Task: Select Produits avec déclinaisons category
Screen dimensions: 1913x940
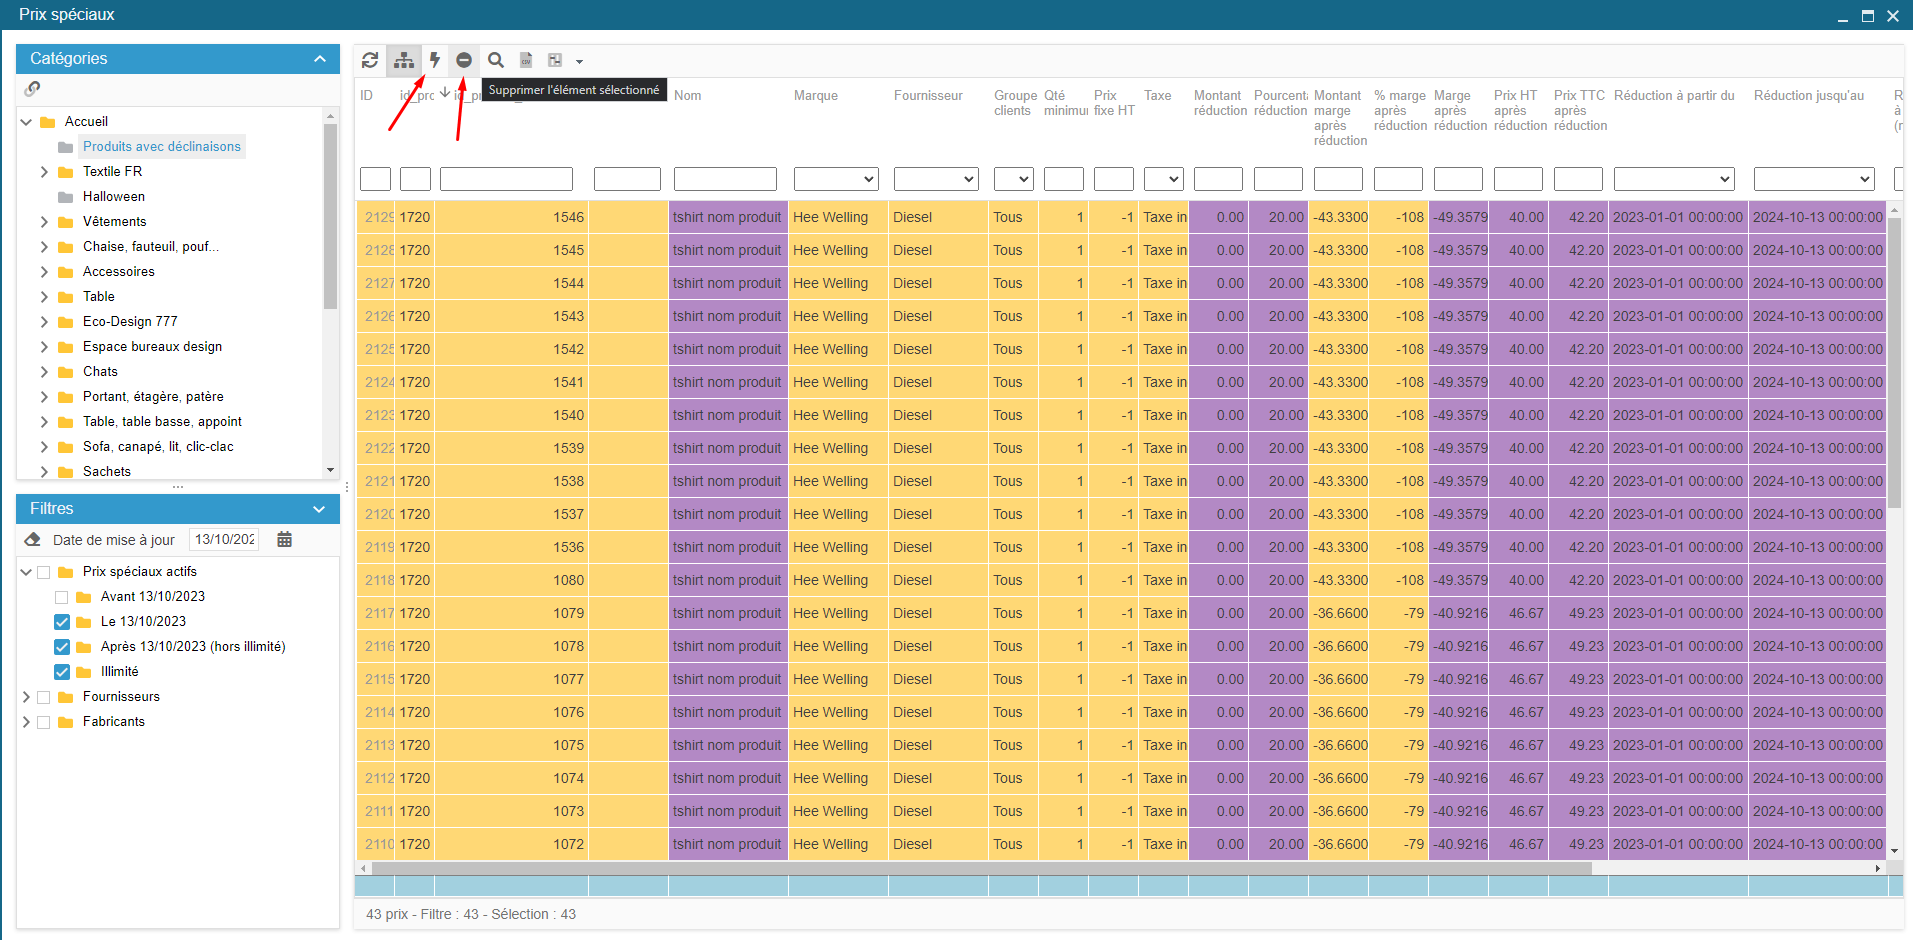Action: (x=161, y=147)
